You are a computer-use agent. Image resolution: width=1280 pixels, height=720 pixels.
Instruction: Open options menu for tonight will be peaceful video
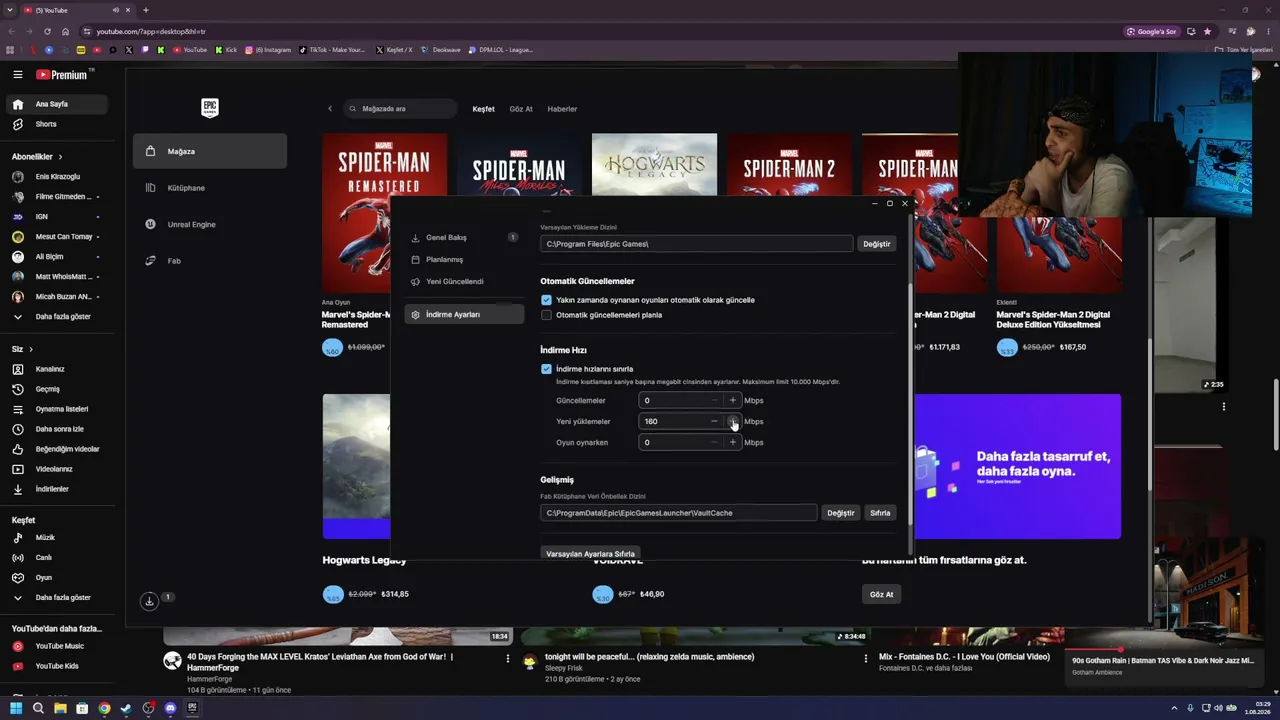click(866, 659)
